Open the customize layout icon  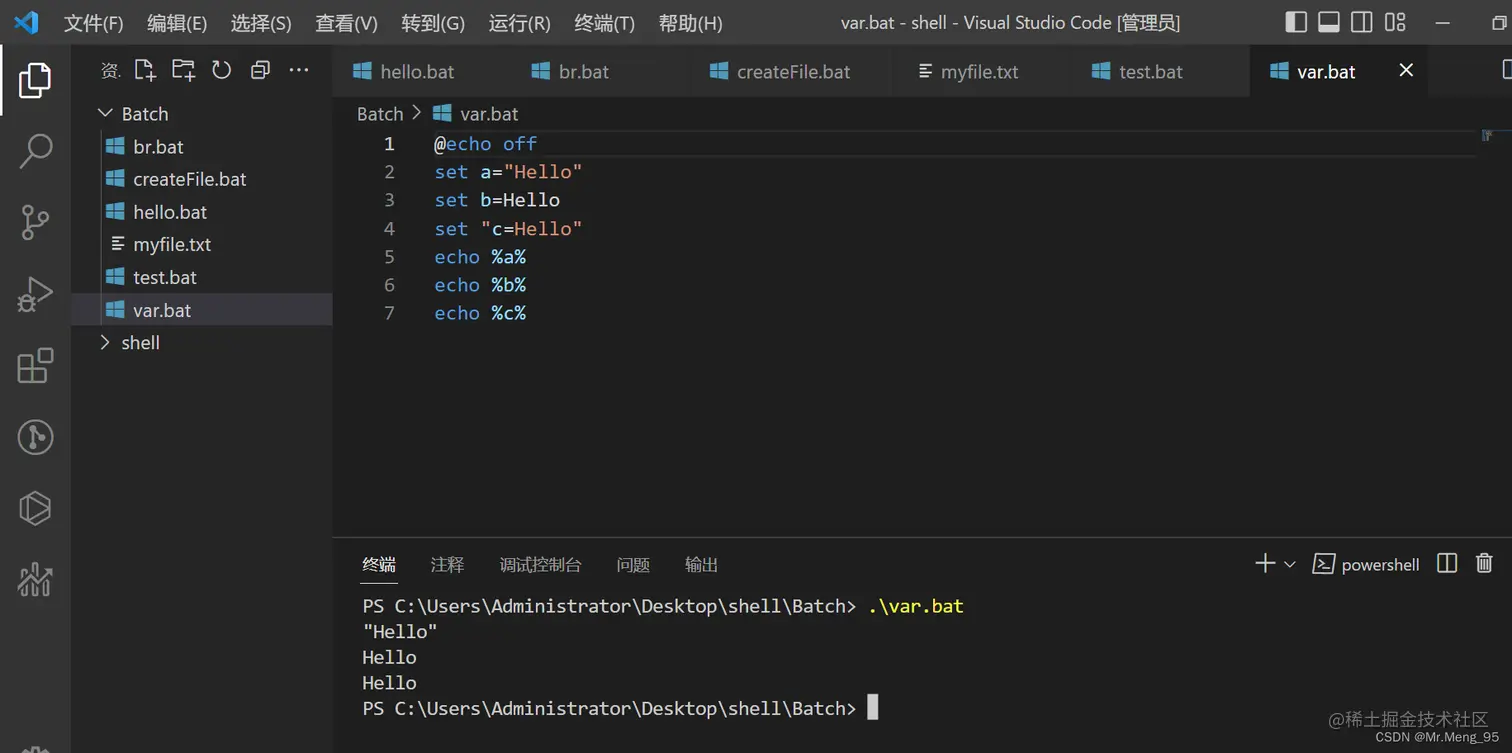[1395, 22]
